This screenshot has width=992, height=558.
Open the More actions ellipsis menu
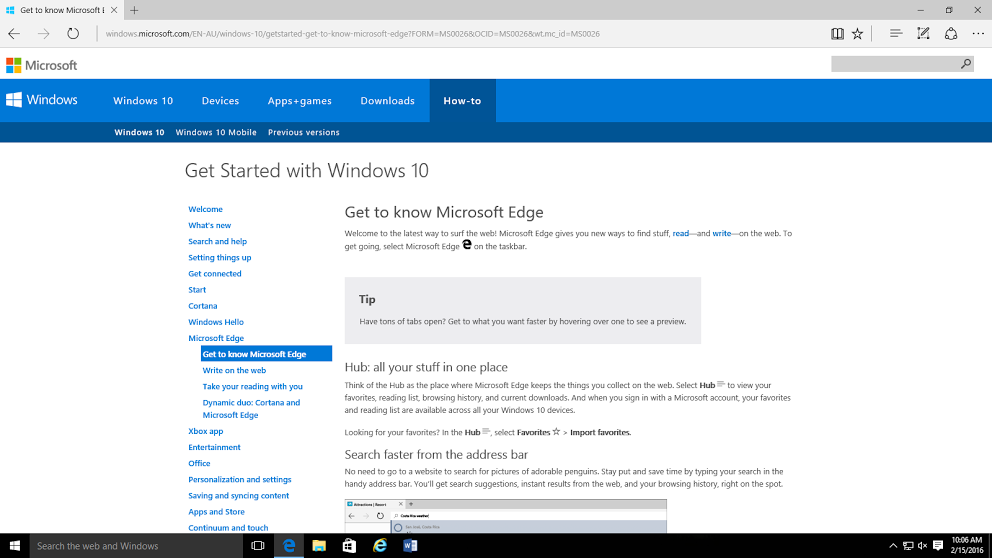[x=977, y=33]
